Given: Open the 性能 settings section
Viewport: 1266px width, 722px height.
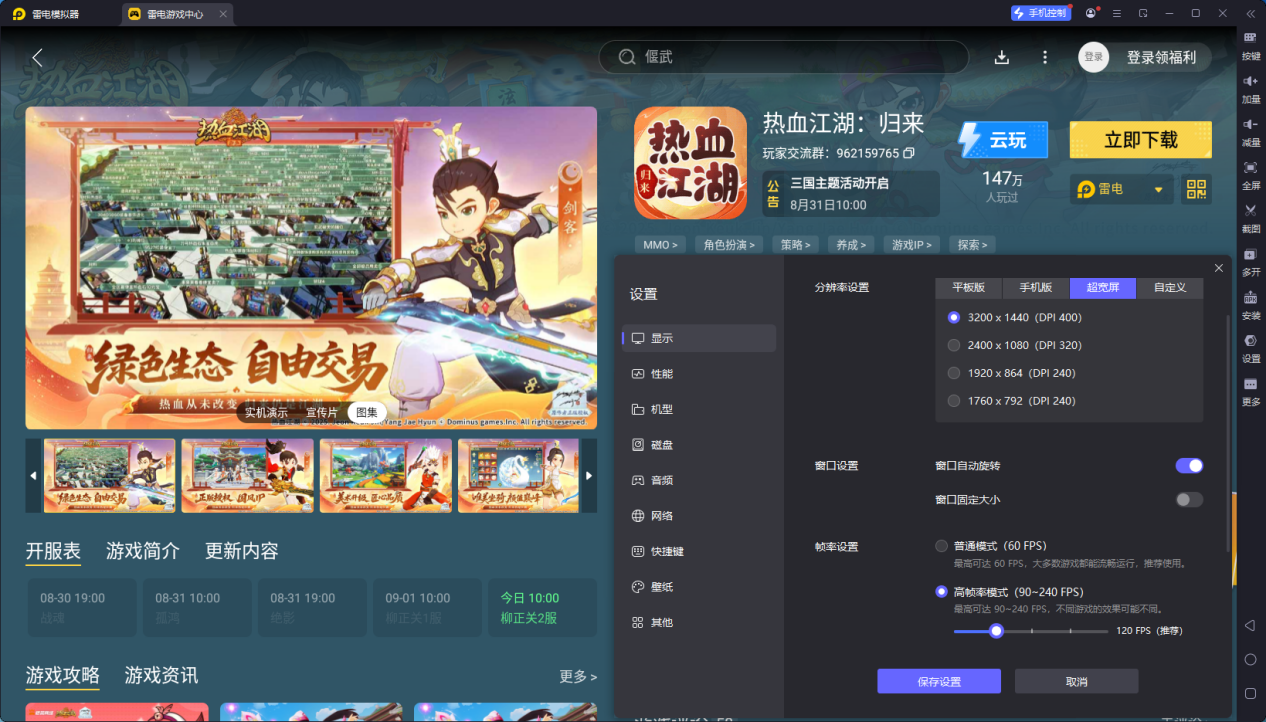Looking at the screenshot, I should [x=699, y=373].
